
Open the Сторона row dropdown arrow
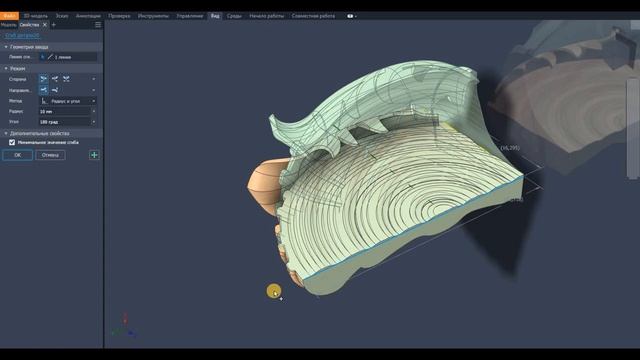pyautogui.click(x=94, y=79)
